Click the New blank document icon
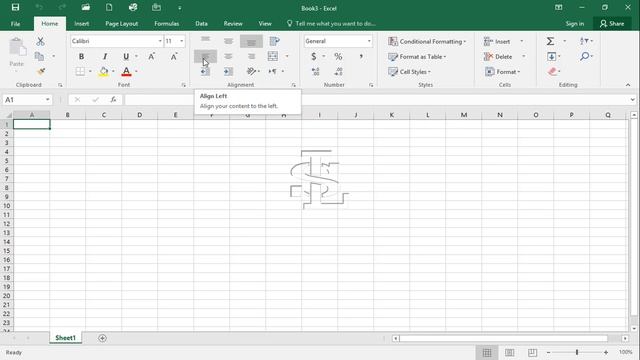 [109, 7]
